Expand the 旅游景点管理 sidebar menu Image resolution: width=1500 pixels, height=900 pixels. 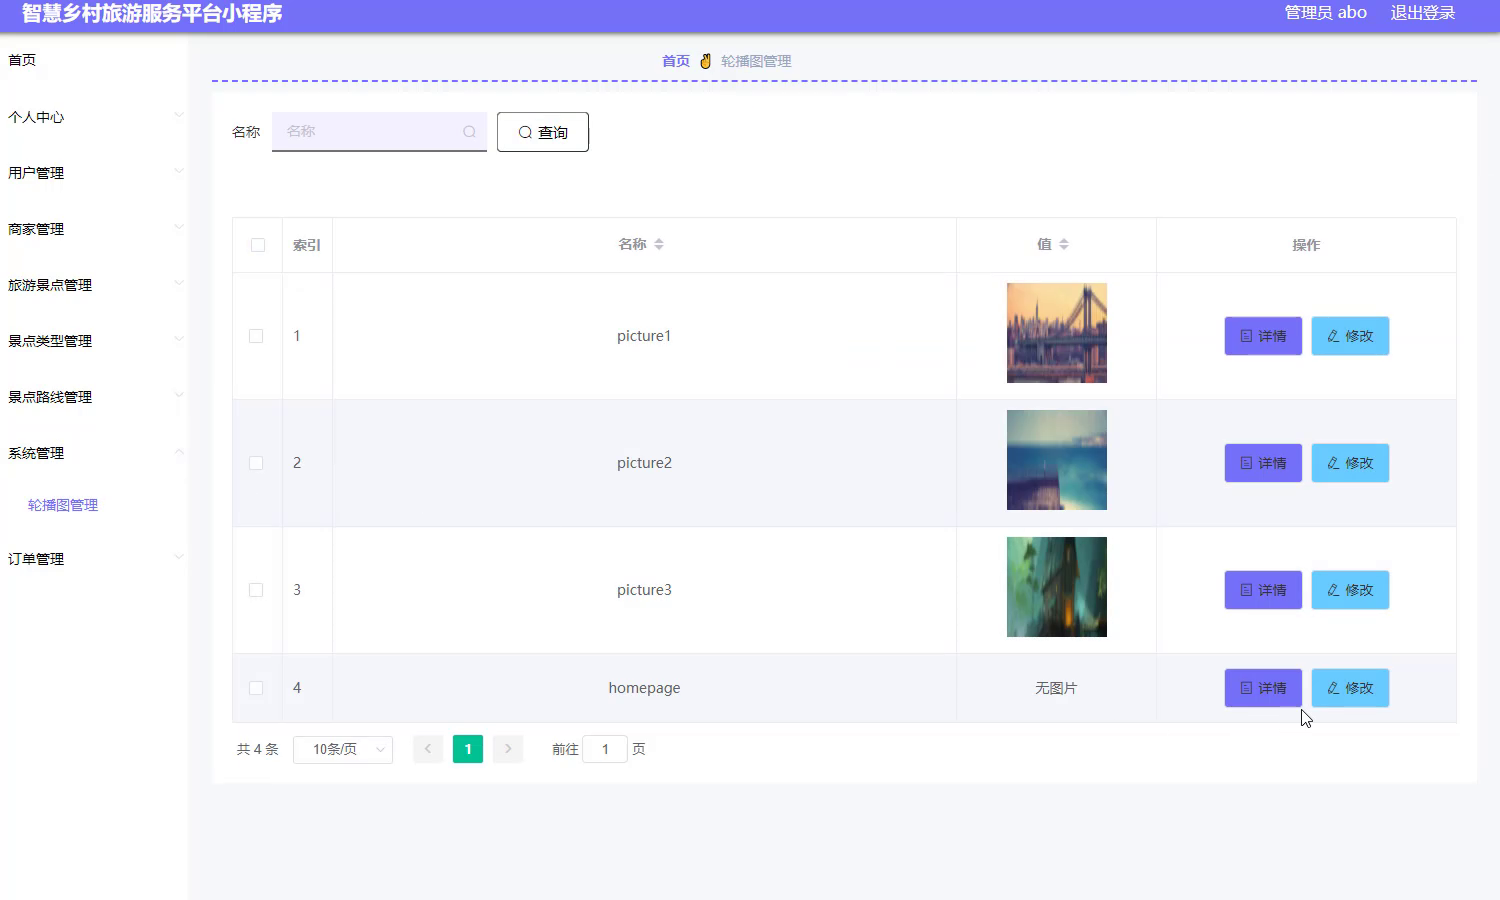tap(94, 285)
